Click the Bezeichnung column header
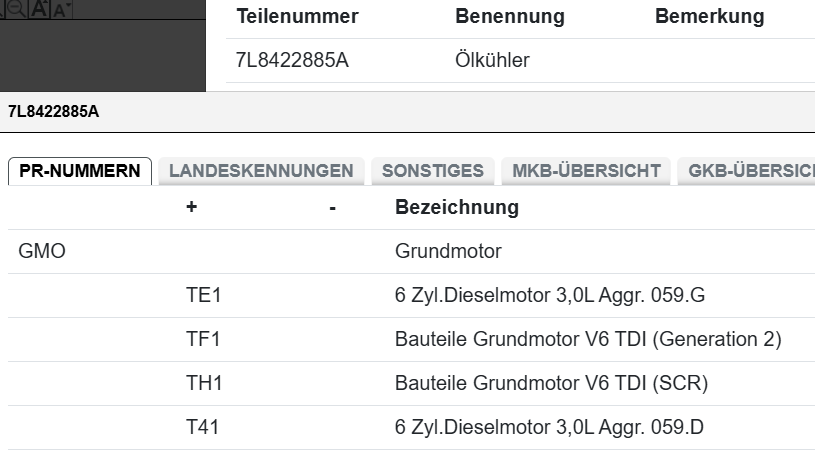Viewport: 815px width, 450px height. [457, 208]
